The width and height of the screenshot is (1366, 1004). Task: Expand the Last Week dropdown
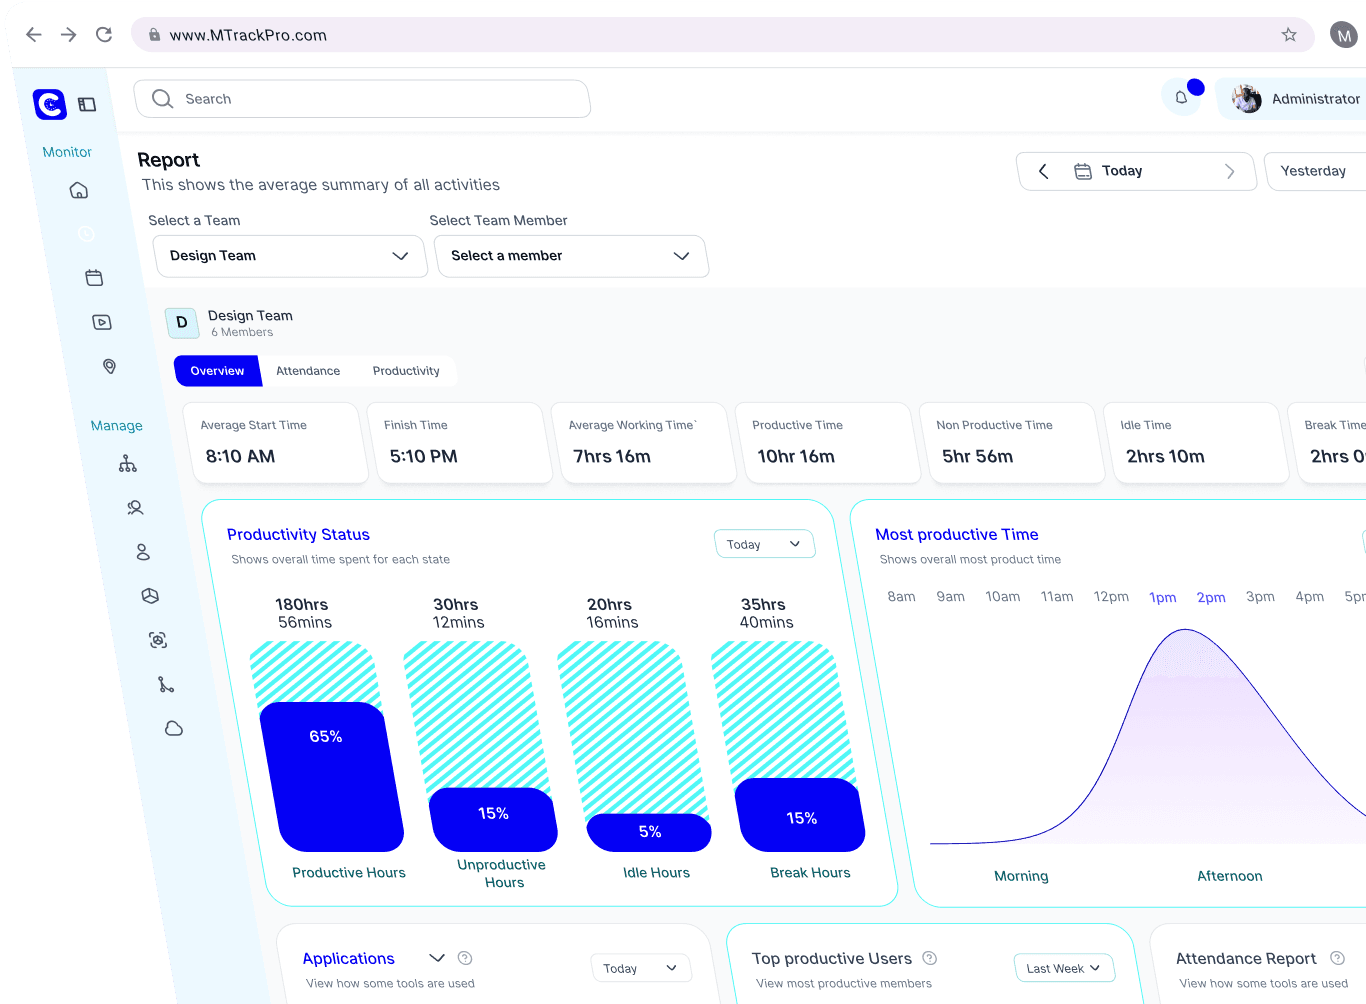click(1063, 968)
